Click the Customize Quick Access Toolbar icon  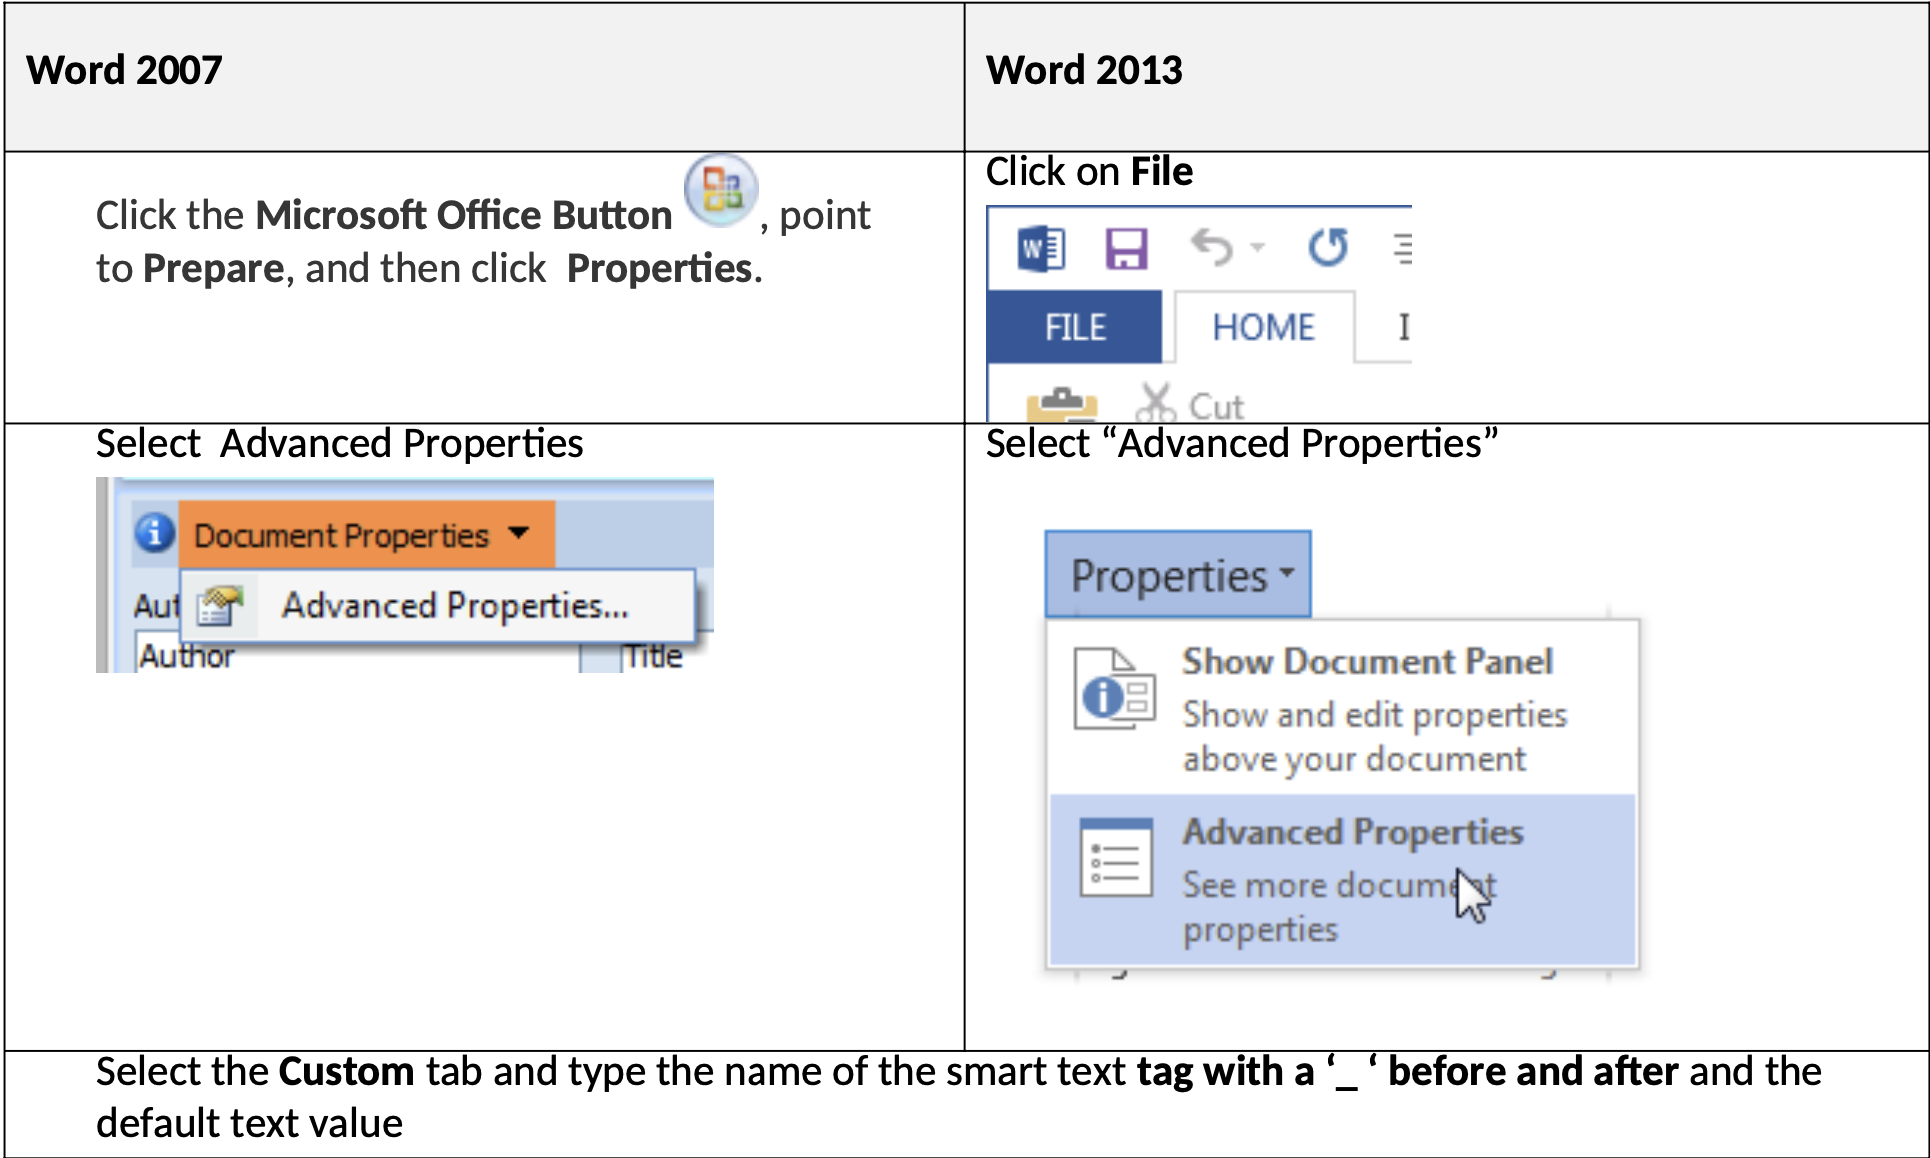[x=1403, y=248]
